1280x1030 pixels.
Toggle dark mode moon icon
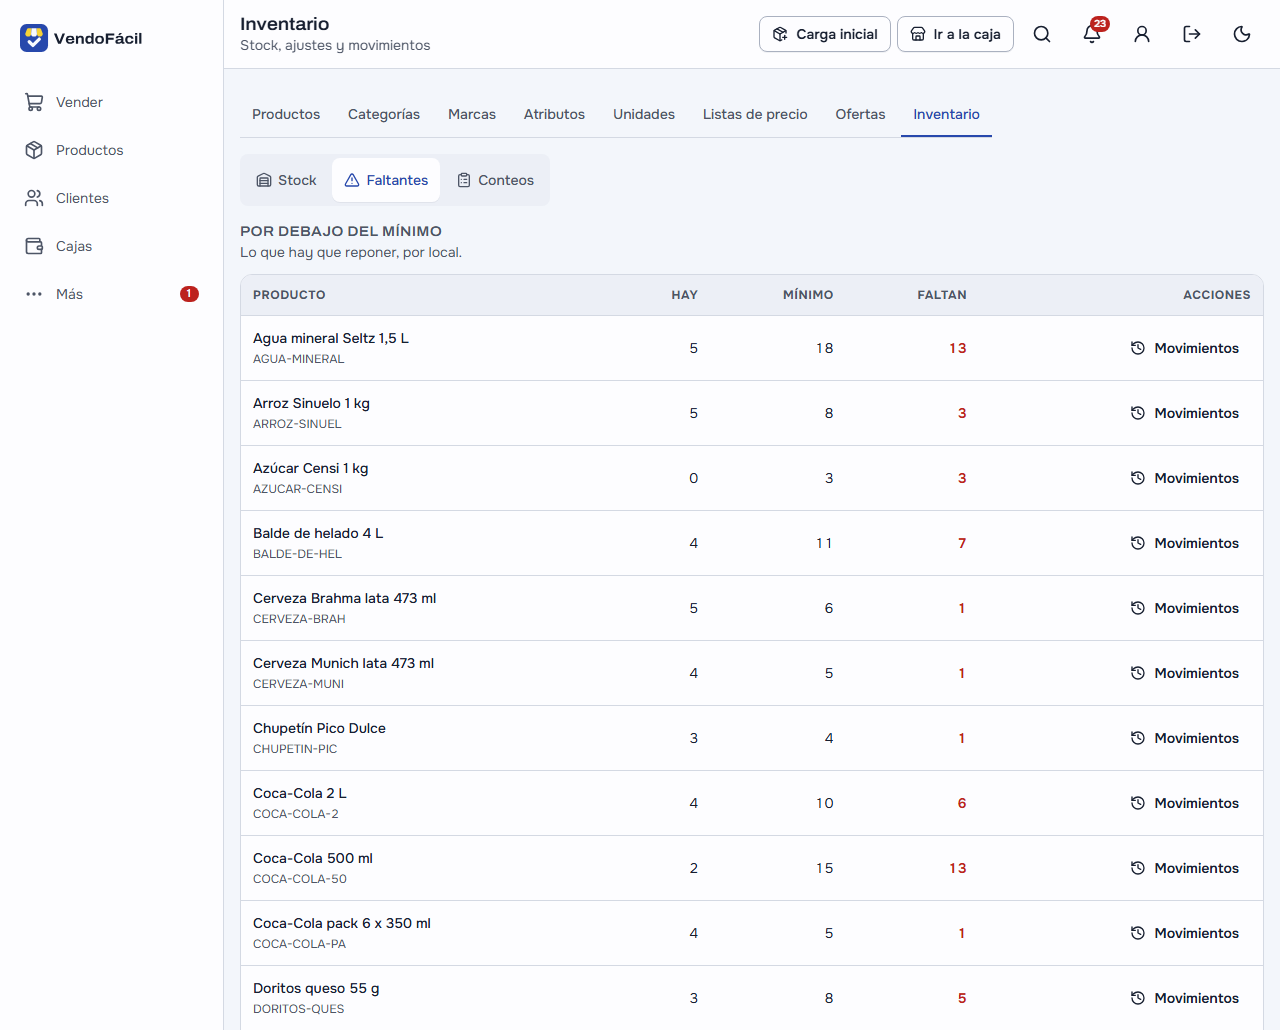point(1242,34)
